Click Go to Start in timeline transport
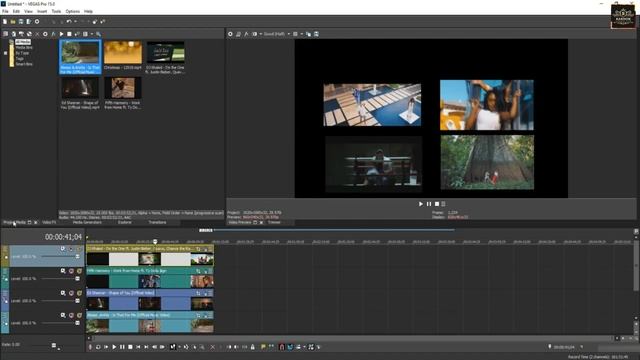 point(138,347)
